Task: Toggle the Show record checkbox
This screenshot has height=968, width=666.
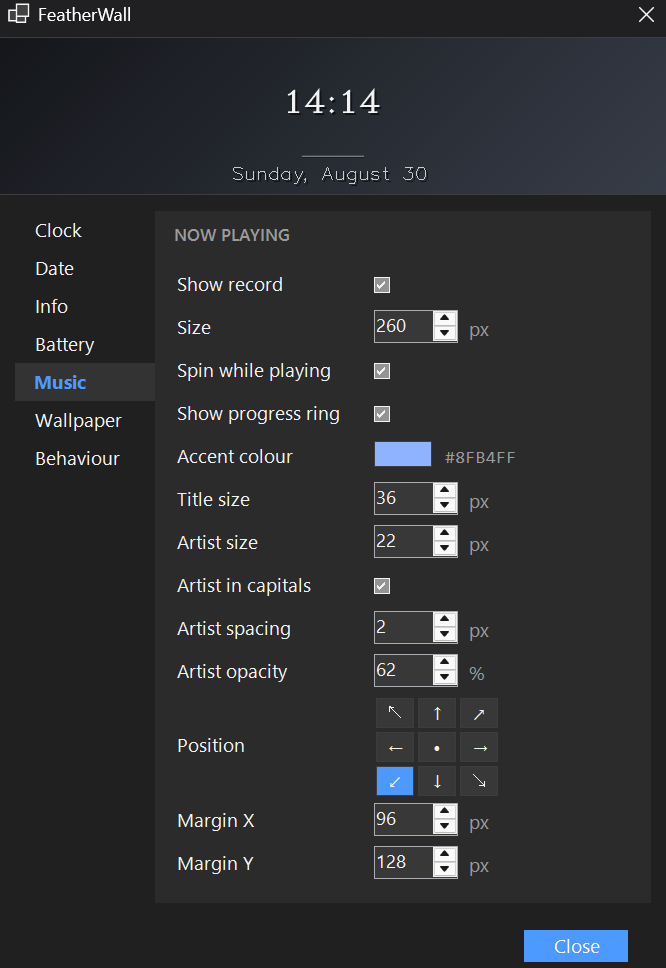Action: [382, 285]
